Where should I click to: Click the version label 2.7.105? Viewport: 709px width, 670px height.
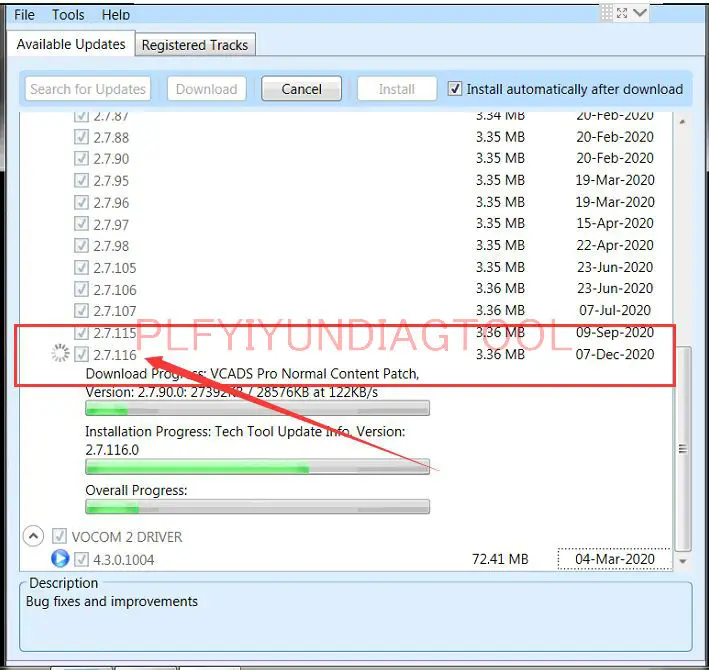[114, 268]
